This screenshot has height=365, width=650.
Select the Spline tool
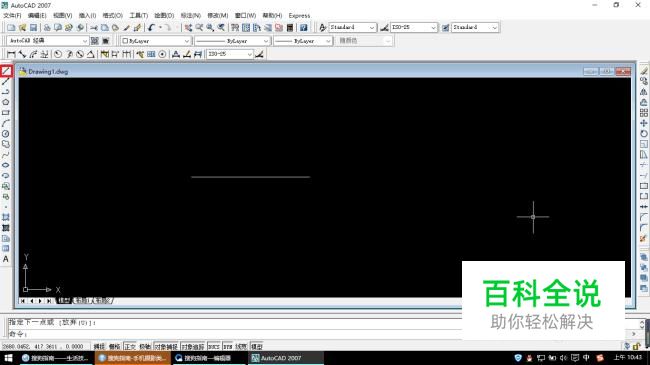click(5, 155)
